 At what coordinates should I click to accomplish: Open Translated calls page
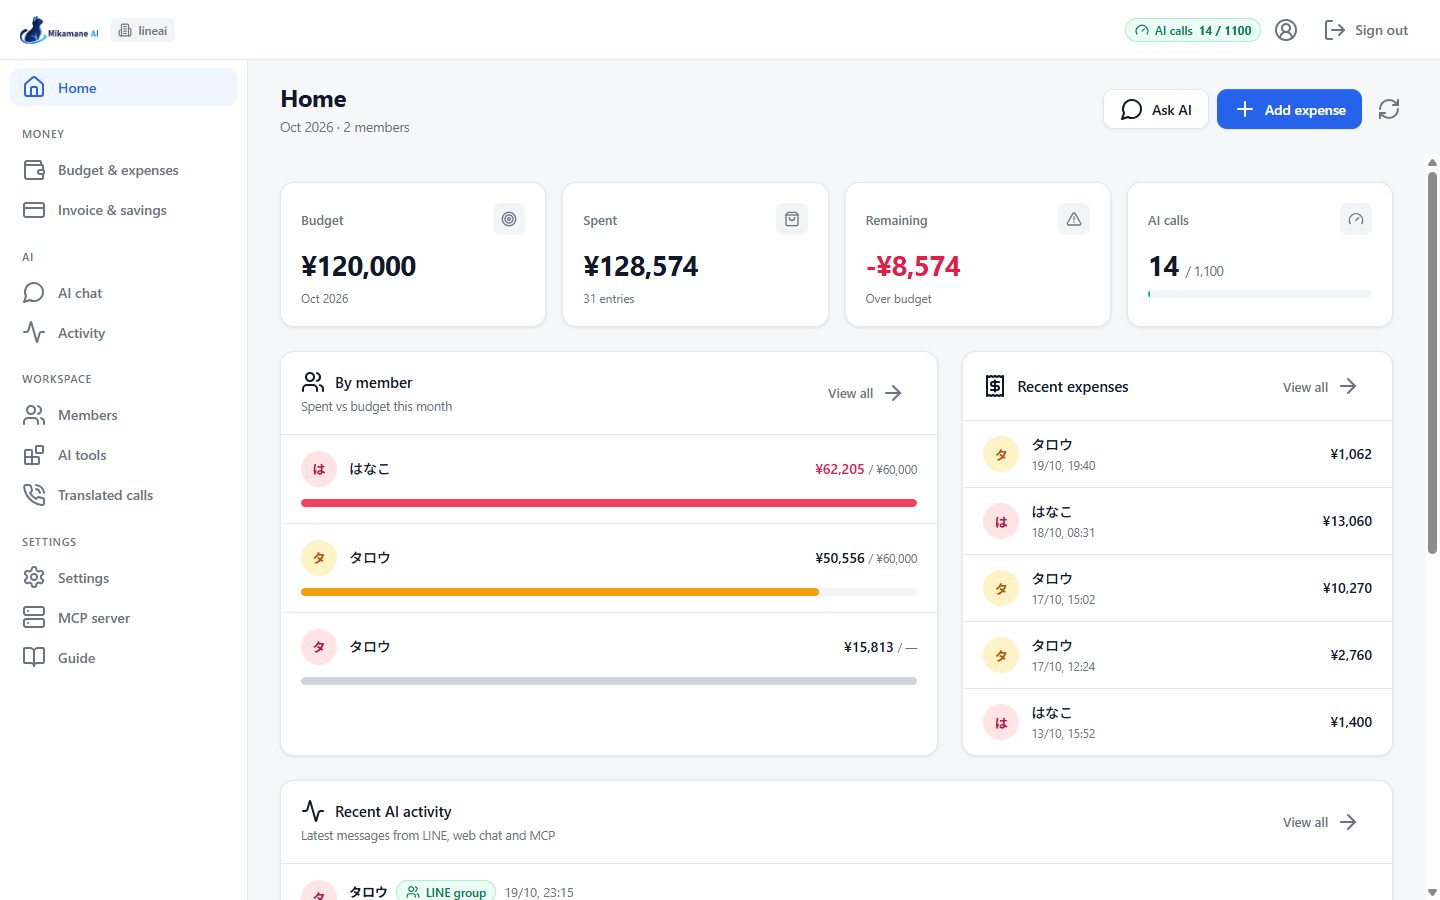click(123, 495)
